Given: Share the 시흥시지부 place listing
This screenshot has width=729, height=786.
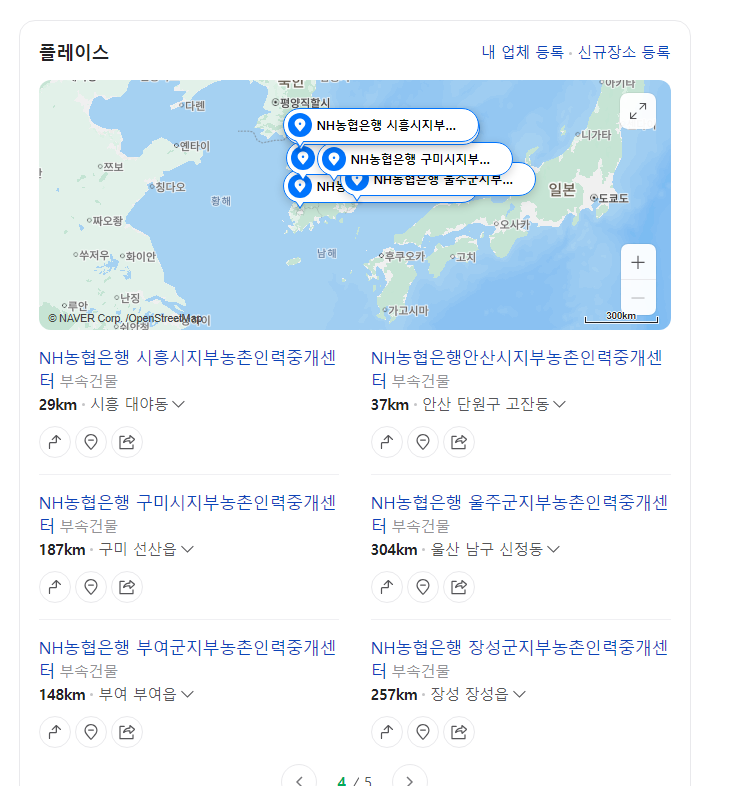Looking at the screenshot, I should click(x=127, y=442).
